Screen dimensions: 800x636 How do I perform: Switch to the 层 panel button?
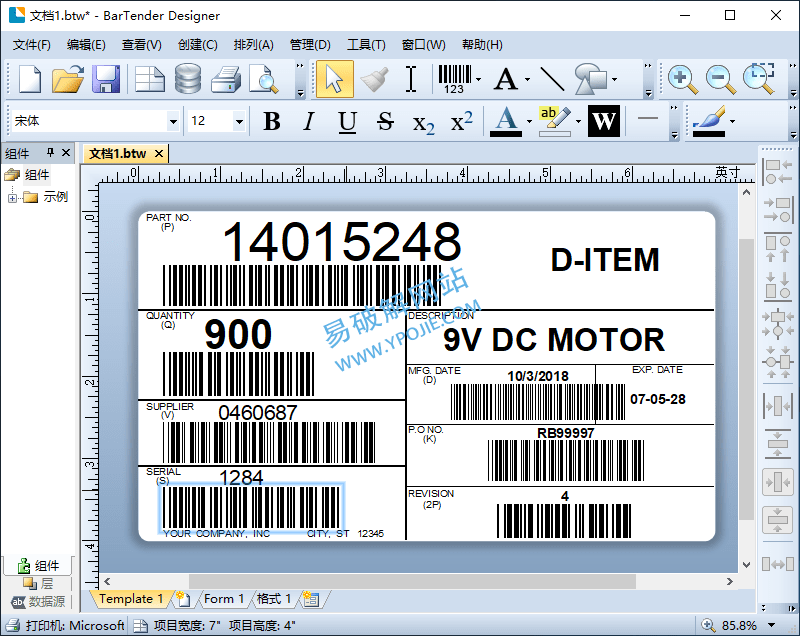[38, 583]
